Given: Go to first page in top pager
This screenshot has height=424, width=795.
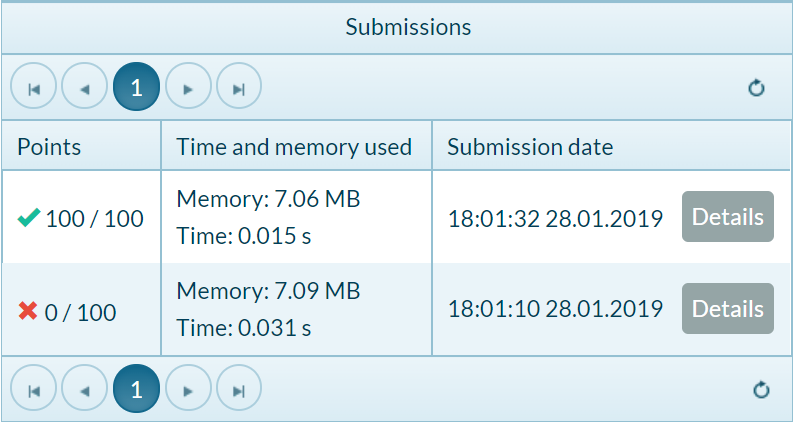Looking at the screenshot, I should pyautogui.click(x=33, y=86).
